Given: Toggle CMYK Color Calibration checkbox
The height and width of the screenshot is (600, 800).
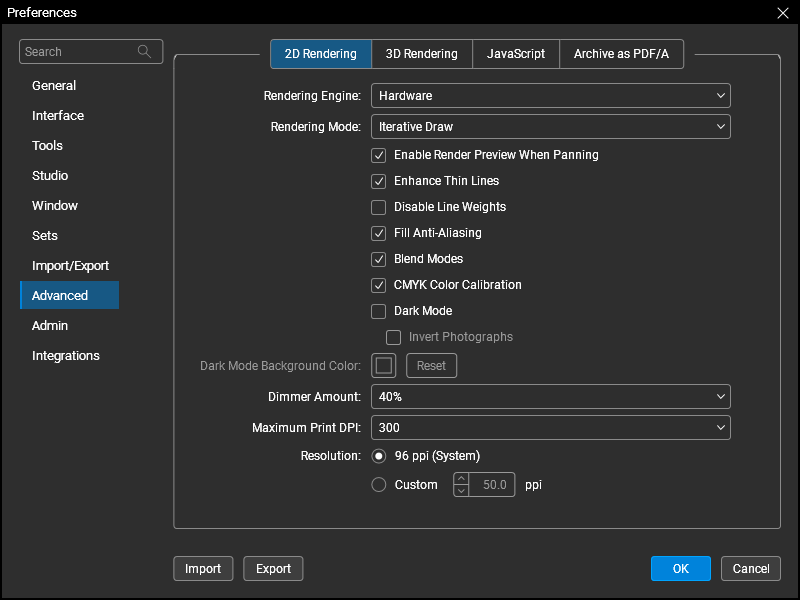Looking at the screenshot, I should (379, 285).
